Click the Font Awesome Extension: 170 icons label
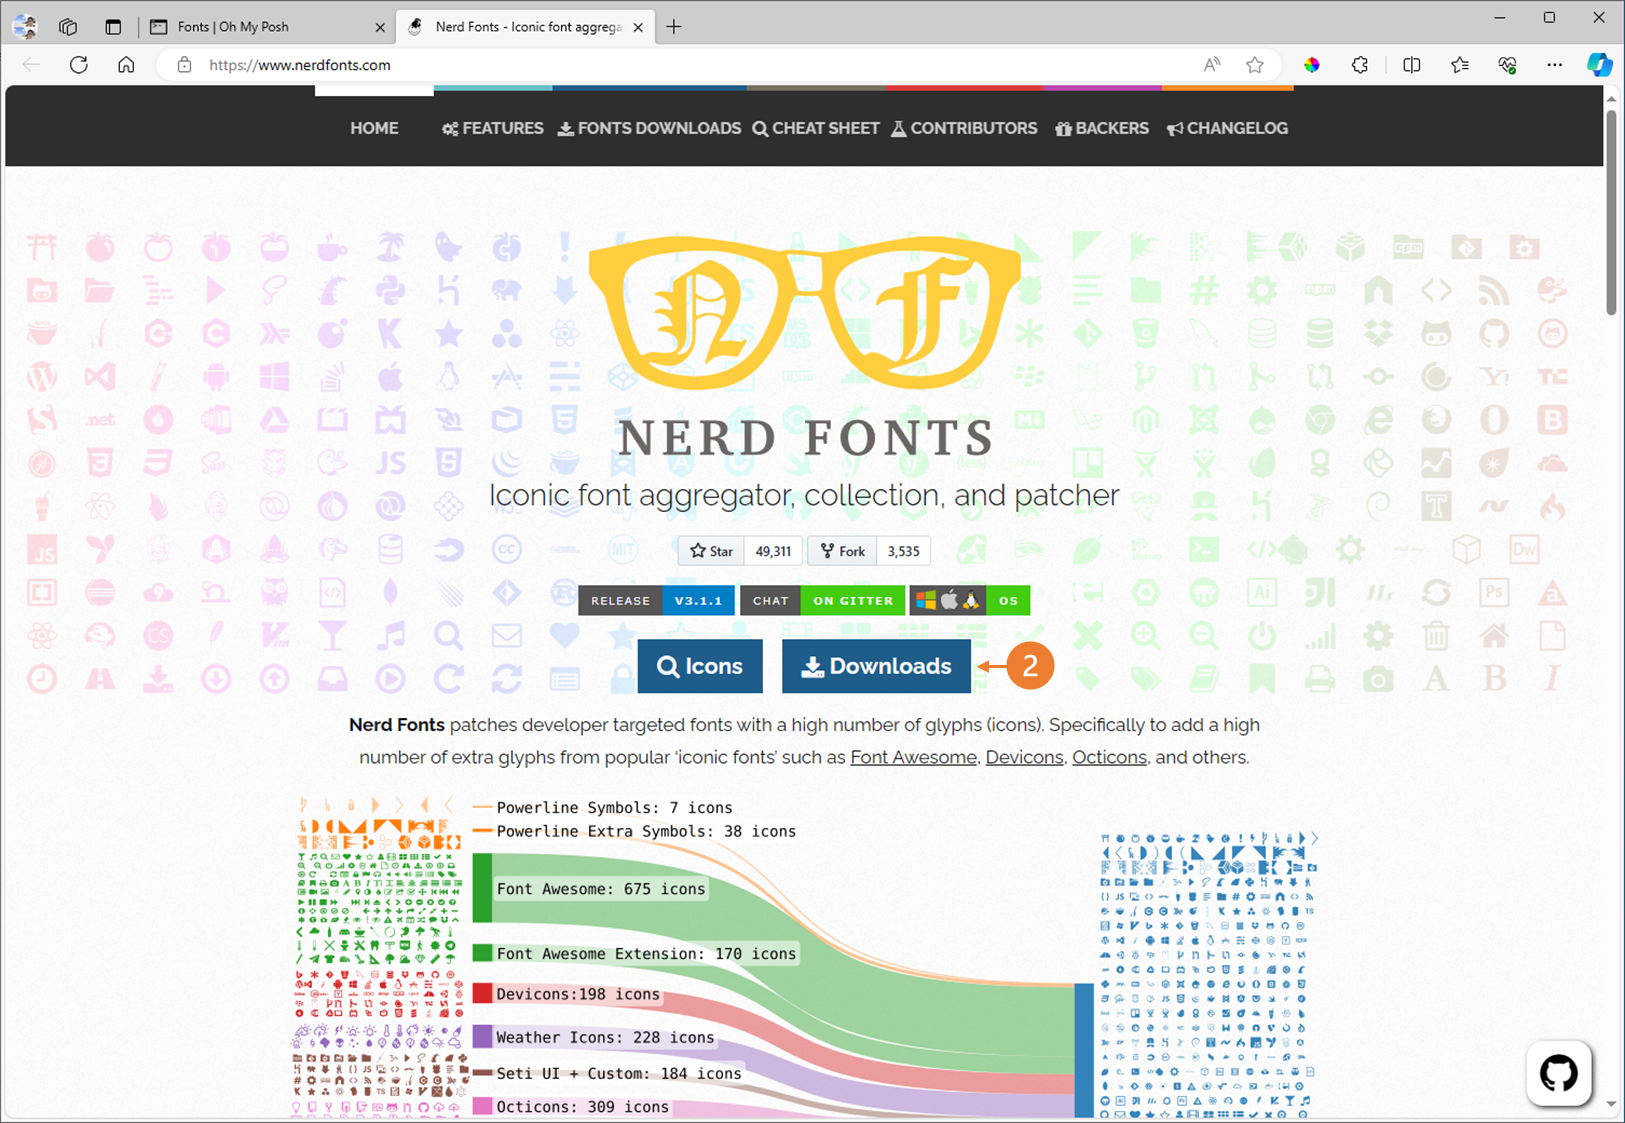The height and width of the screenshot is (1123, 1625). (646, 954)
